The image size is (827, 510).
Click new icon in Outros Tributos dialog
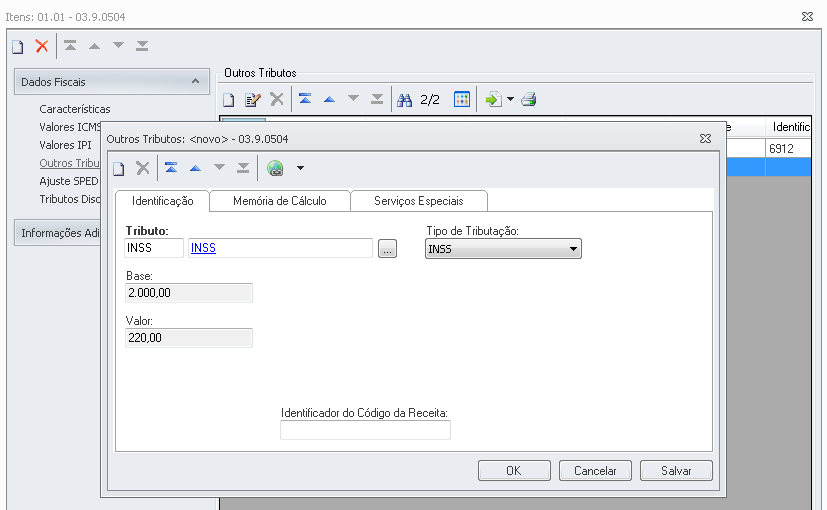119,168
